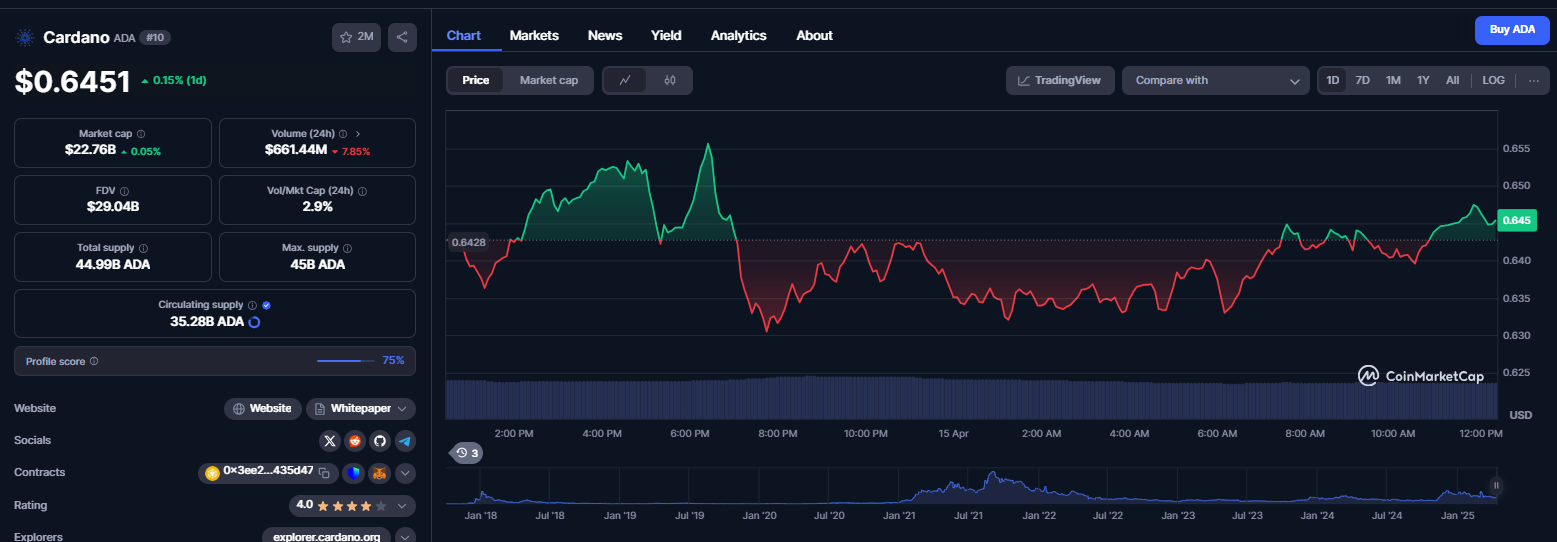Open the GitHub repository icon
Viewport: 1557px width, 542px height.
380,440
